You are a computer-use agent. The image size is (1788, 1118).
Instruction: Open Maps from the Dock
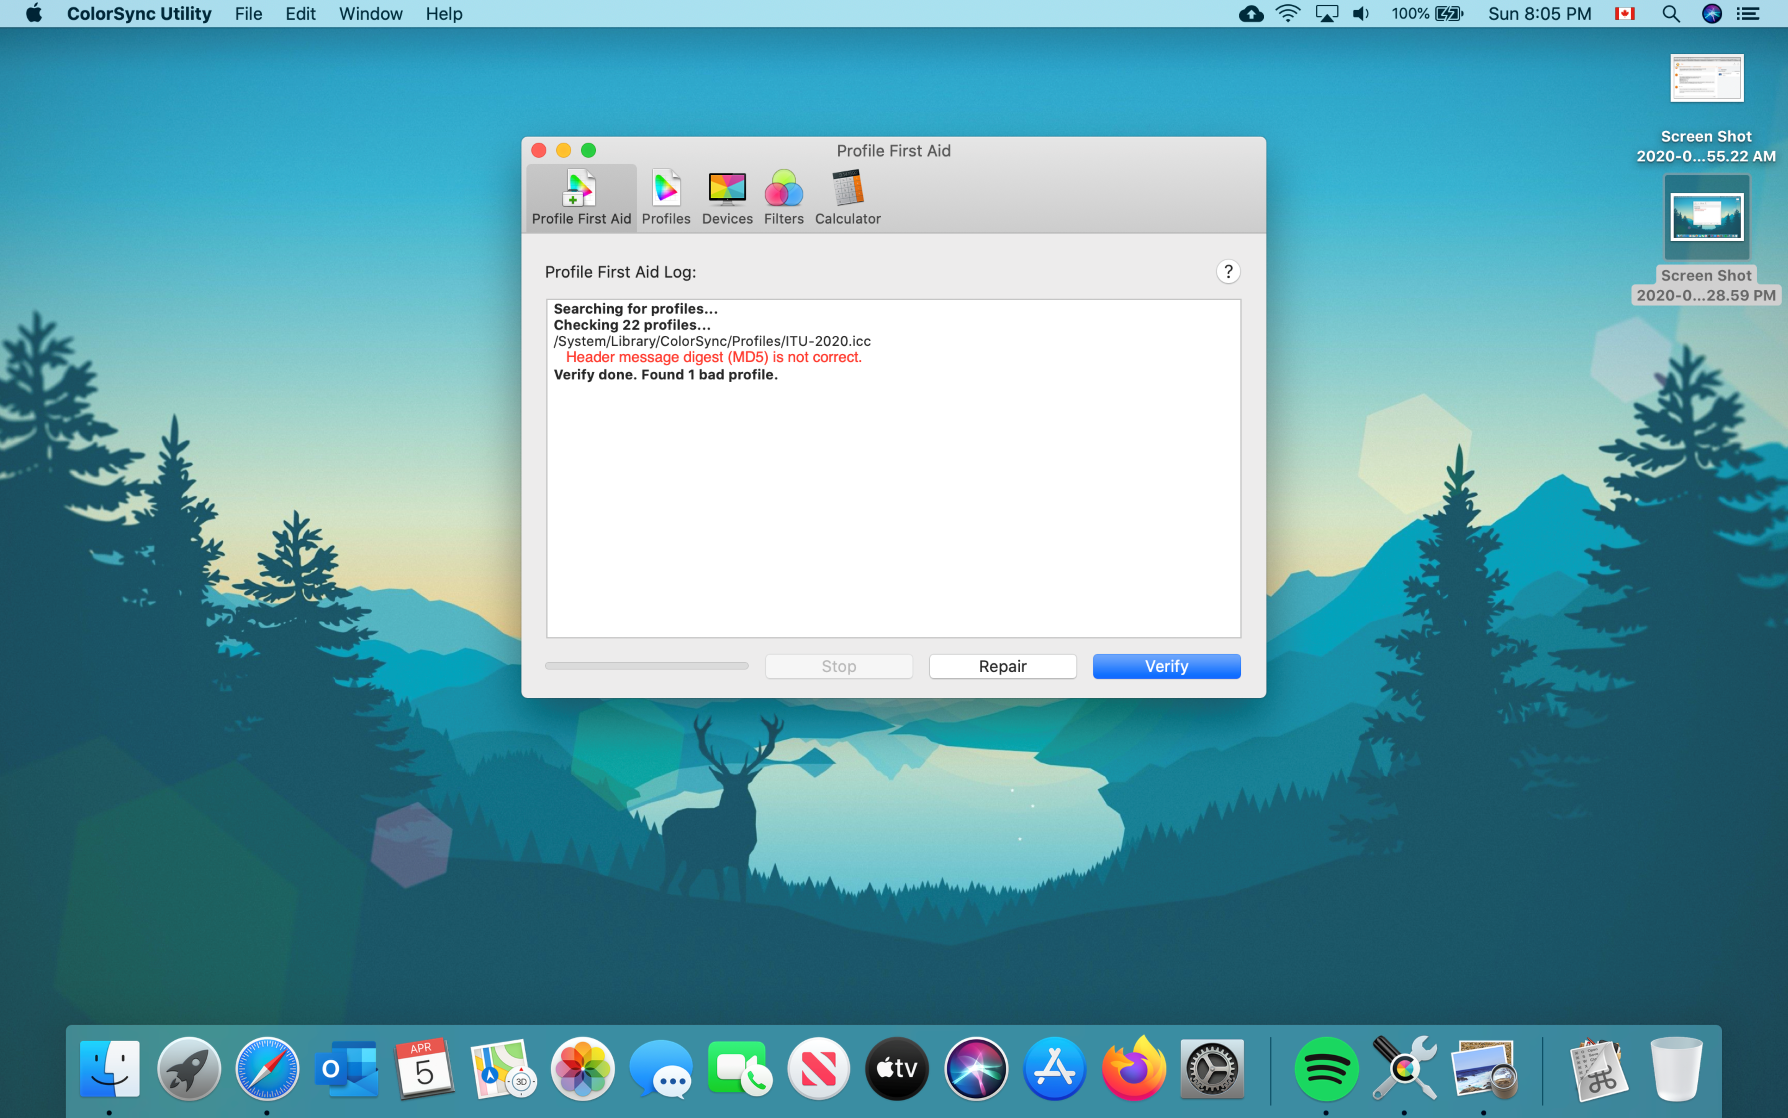point(503,1069)
